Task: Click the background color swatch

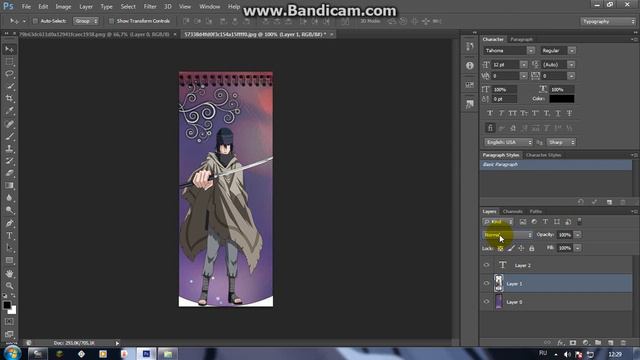Action: [x=13, y=311]
